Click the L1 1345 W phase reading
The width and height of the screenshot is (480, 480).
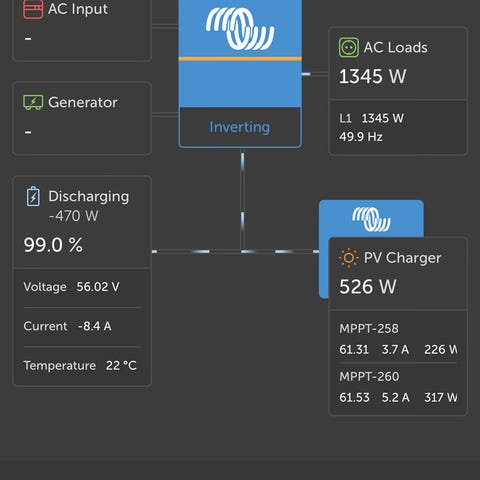(371, 118)
